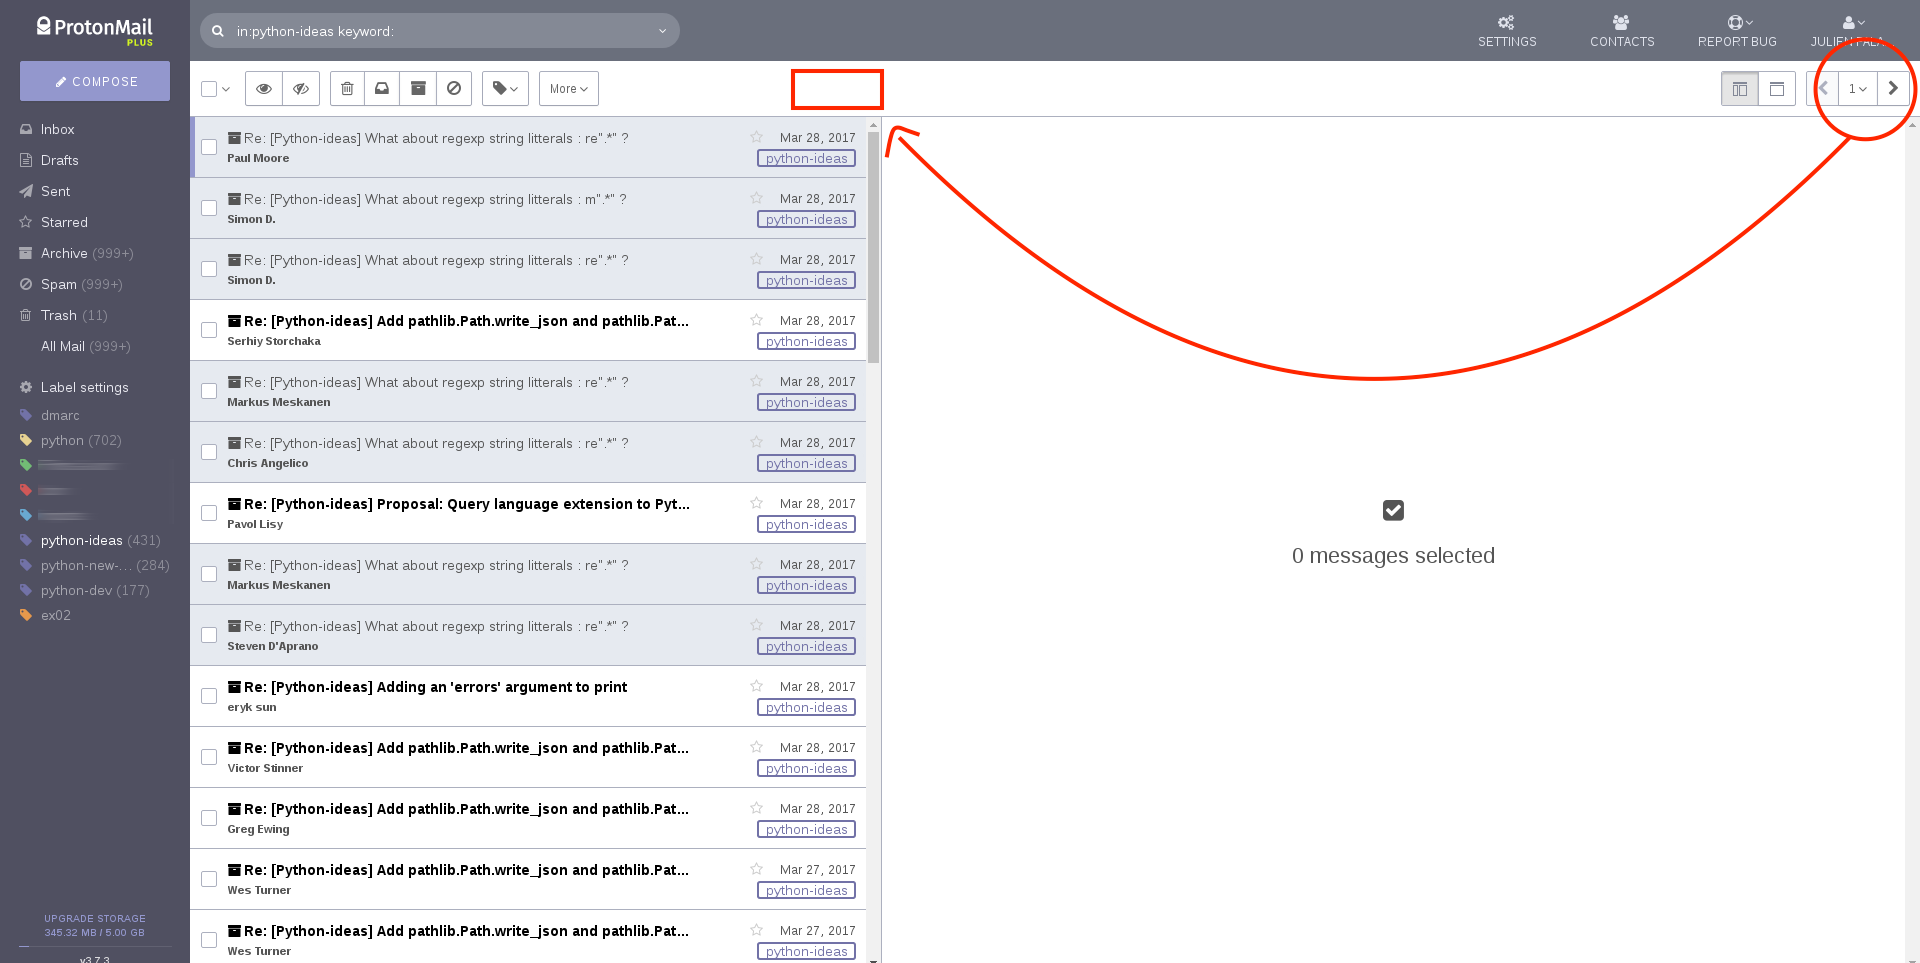Go to the Spam folder
The height and width of the screenshot is (963, 1920).
(59, 284)
